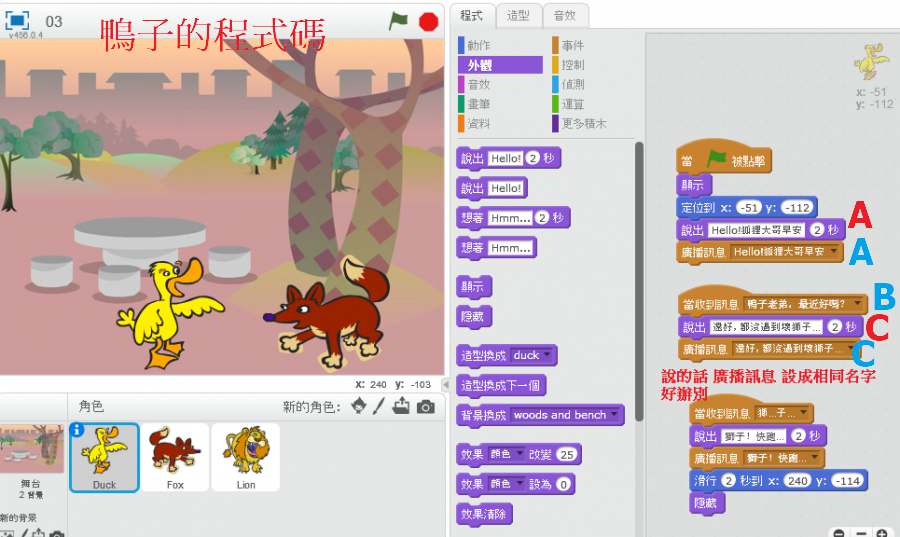
Task: Open backdrop dropdown showing woods and bench
Action: [613, 414]
